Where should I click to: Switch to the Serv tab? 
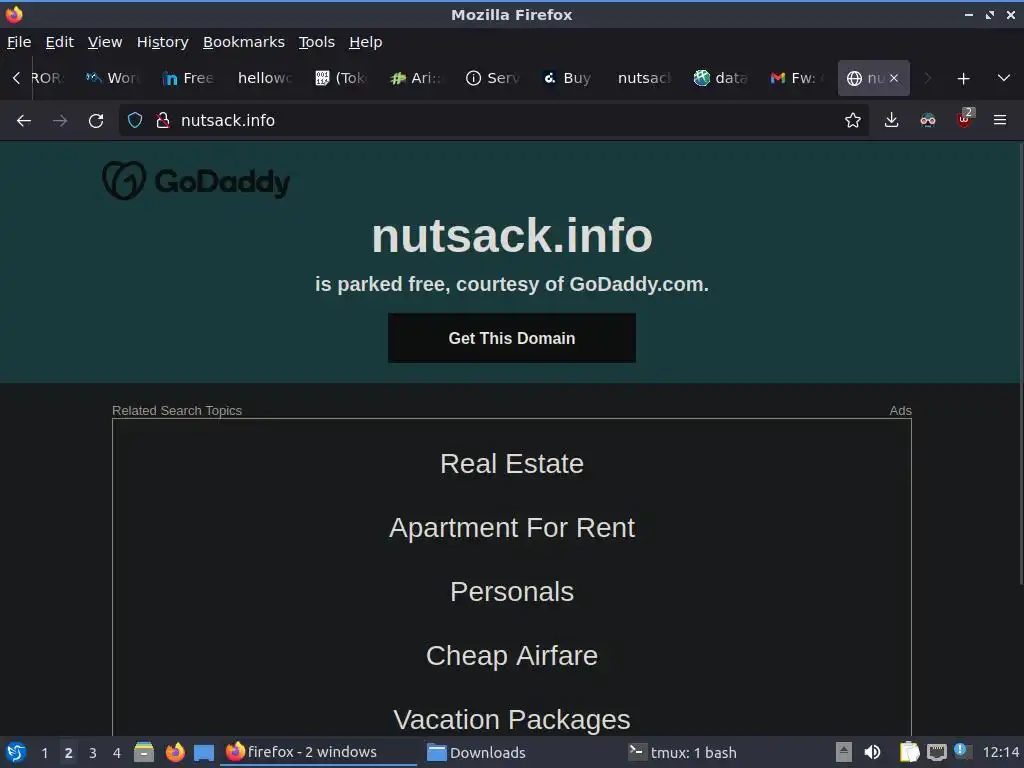(493, 78)
